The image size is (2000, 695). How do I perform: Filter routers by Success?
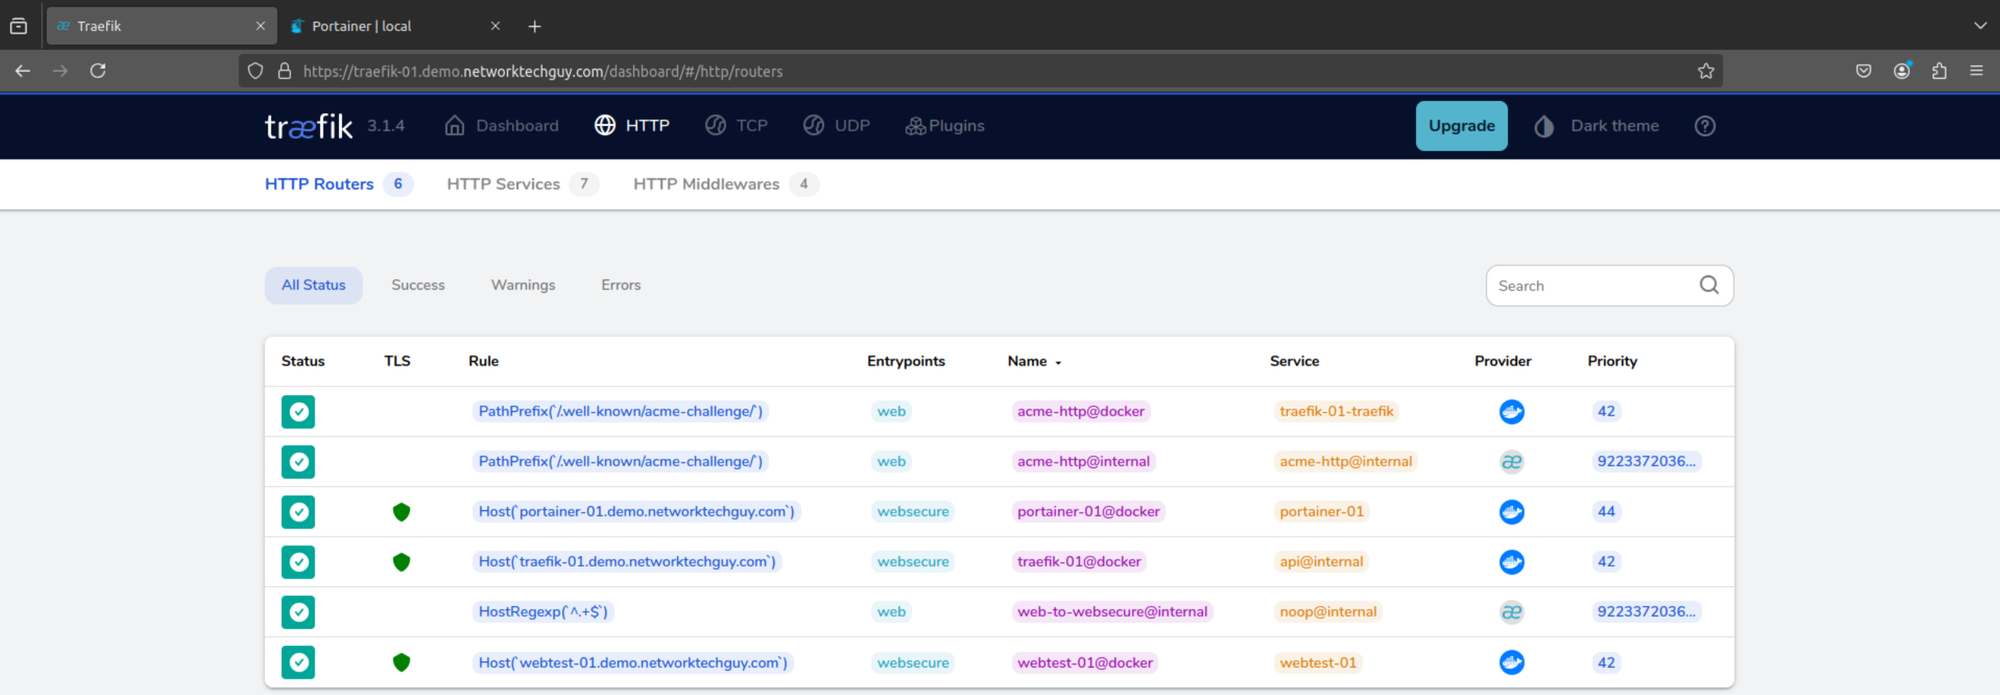tap(418, 285)
